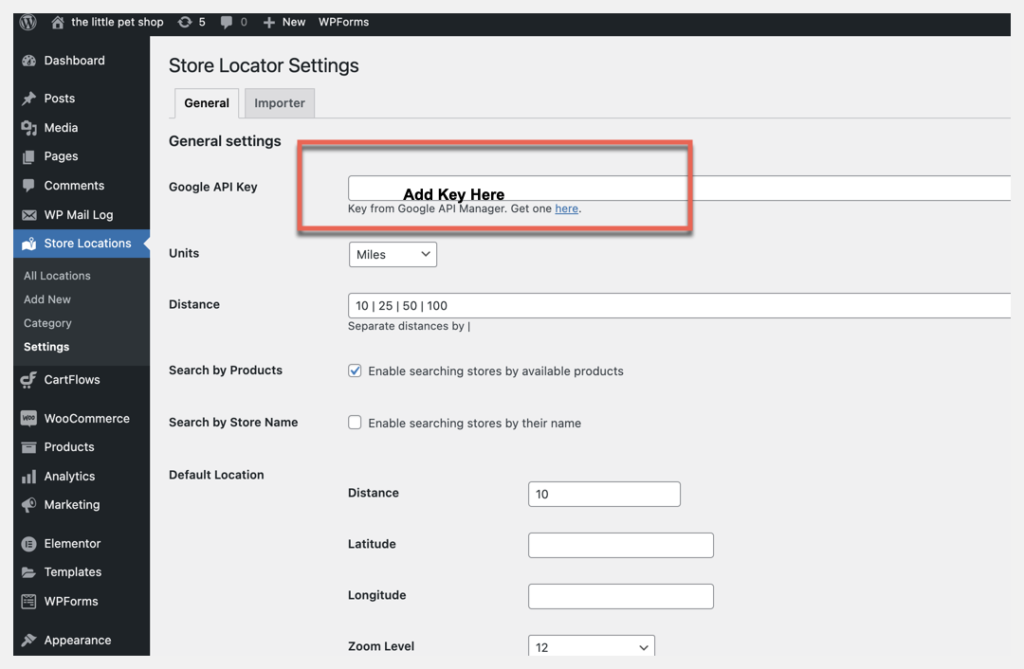
Task: Click the WordPress logo in the top bar
Action: pyautogui.click(x=27, y=22)
